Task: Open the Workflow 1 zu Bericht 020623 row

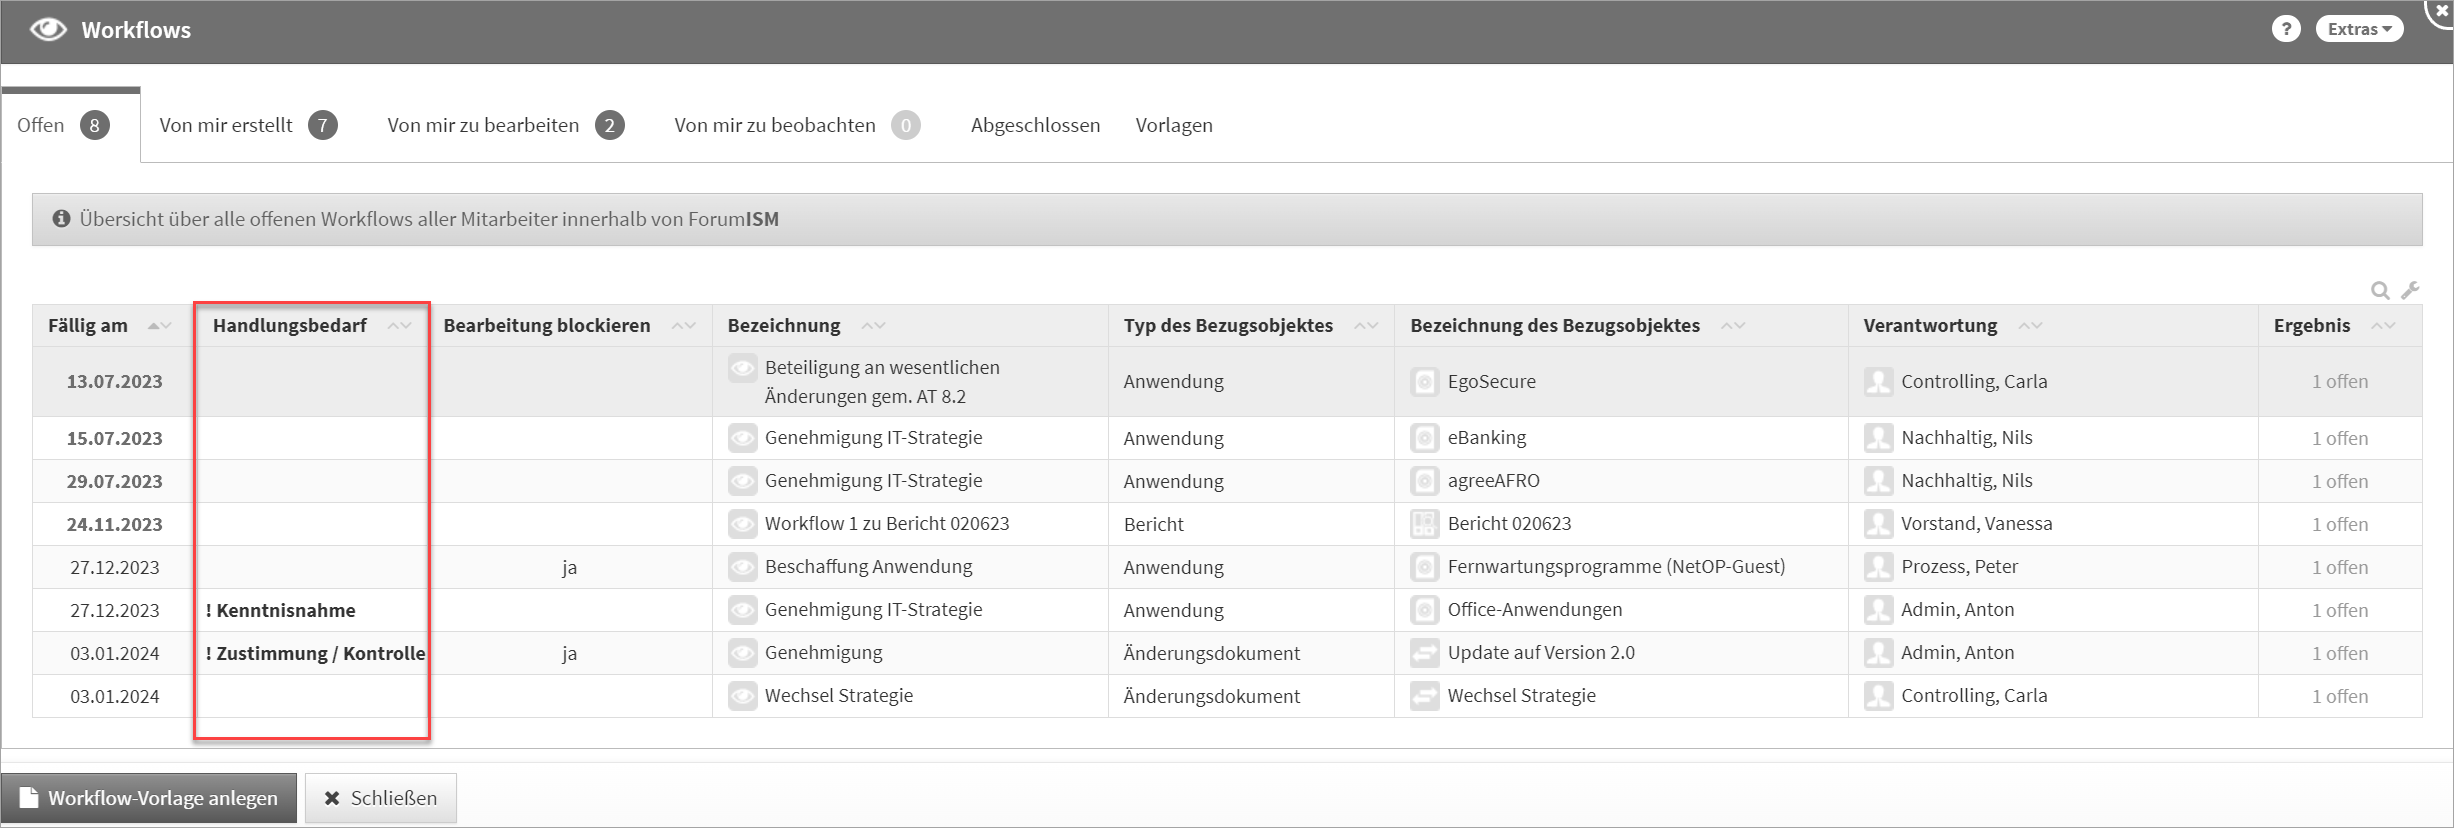Action: 886,524
